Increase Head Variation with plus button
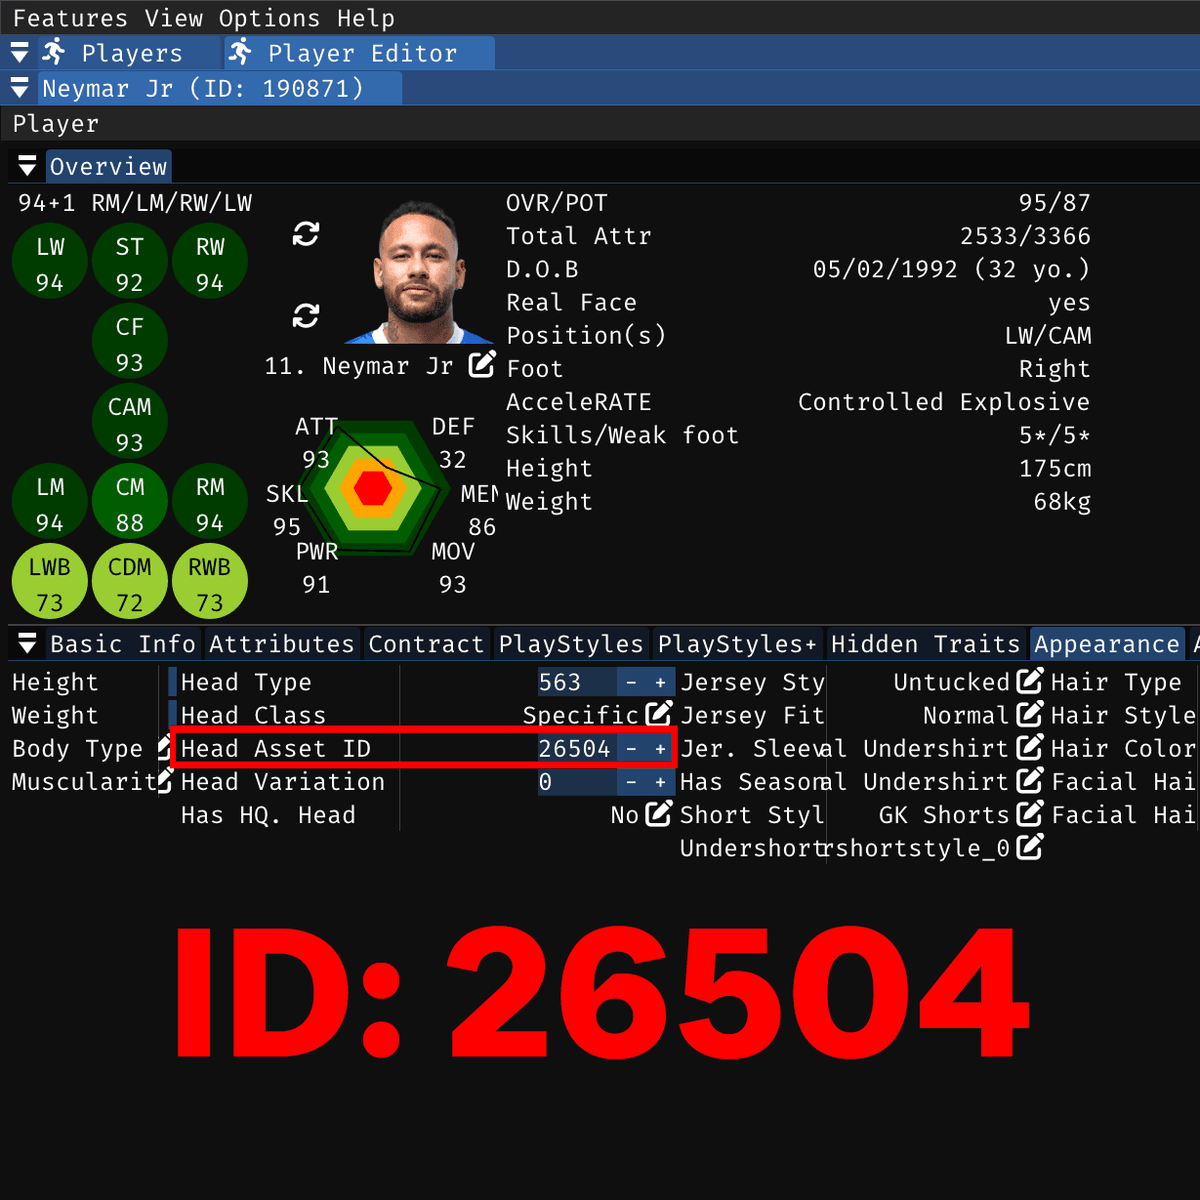Image resolution: width=1200 pixels, height=1200 pixels. point(660,782)
